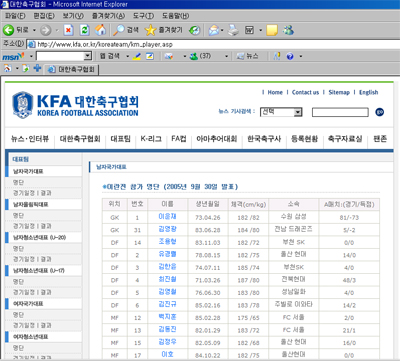Screen dimensions: 400x361
Task: Open web search dropdown arrow
Action: [127, 56]
